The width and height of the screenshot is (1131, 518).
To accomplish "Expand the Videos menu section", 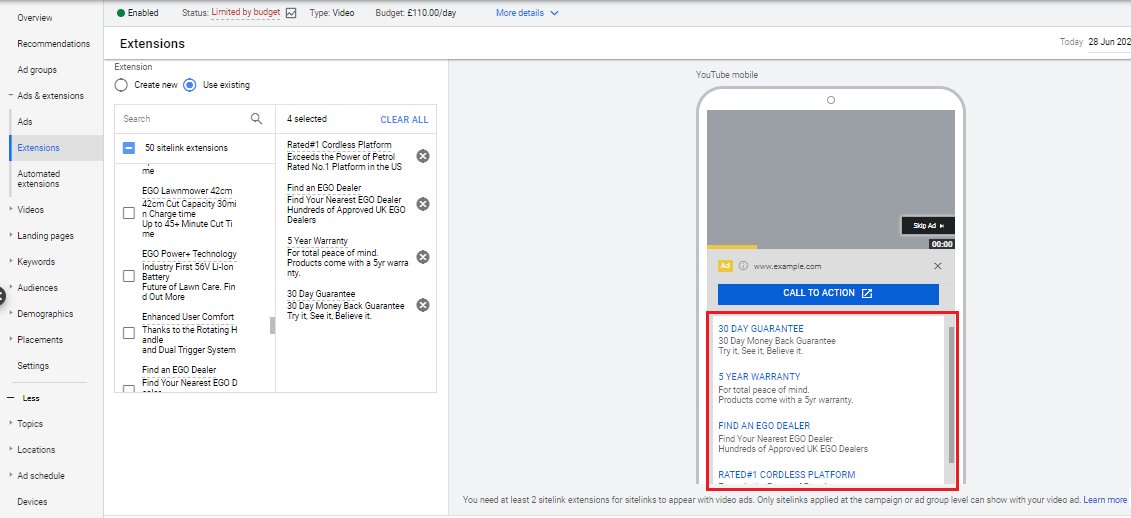I will (10, 210).
